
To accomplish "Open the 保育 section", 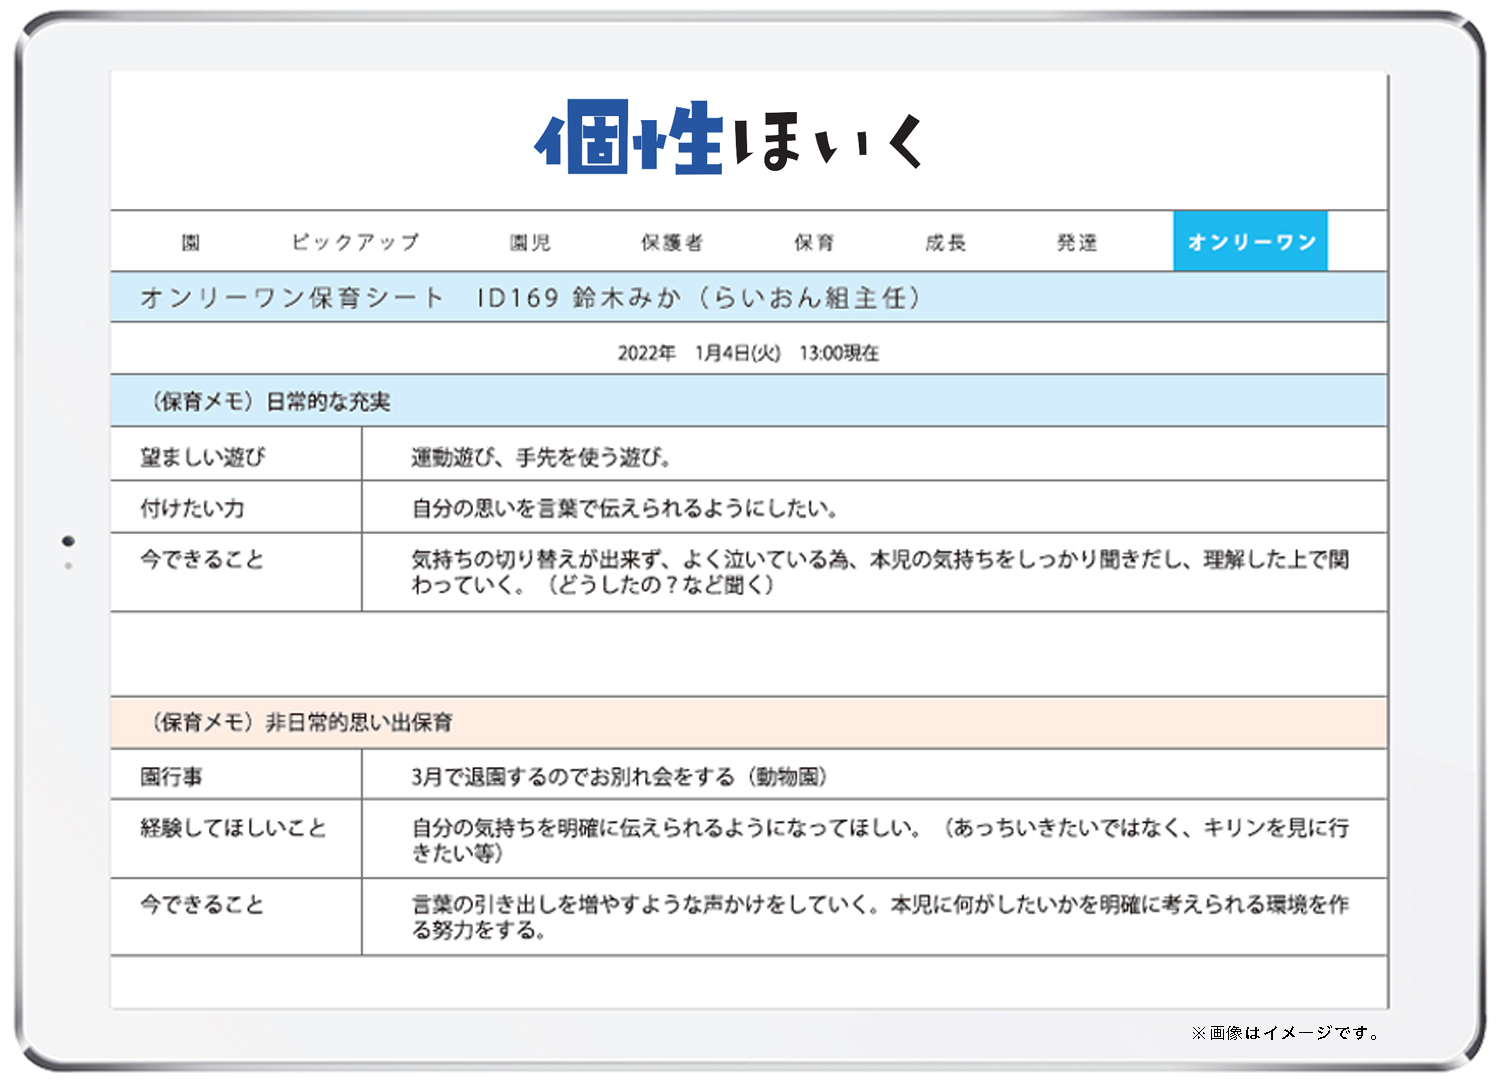I will point(815,241).
